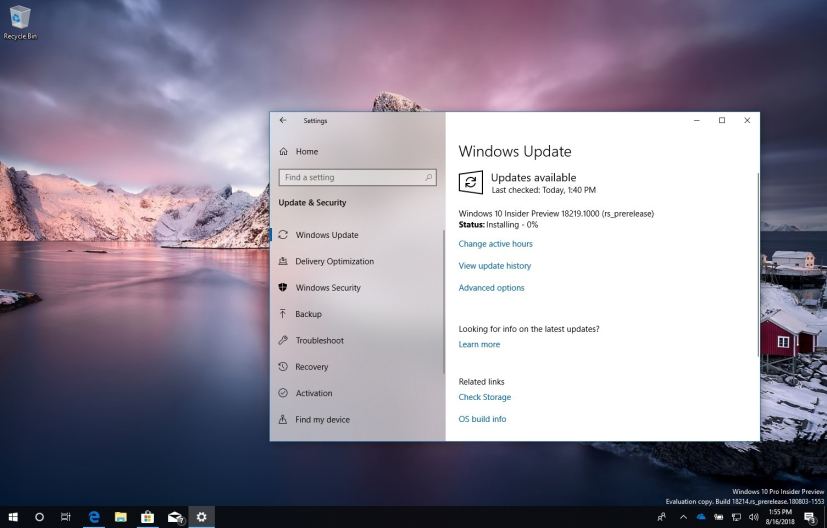Open Activation settings page

coord(314,393)
